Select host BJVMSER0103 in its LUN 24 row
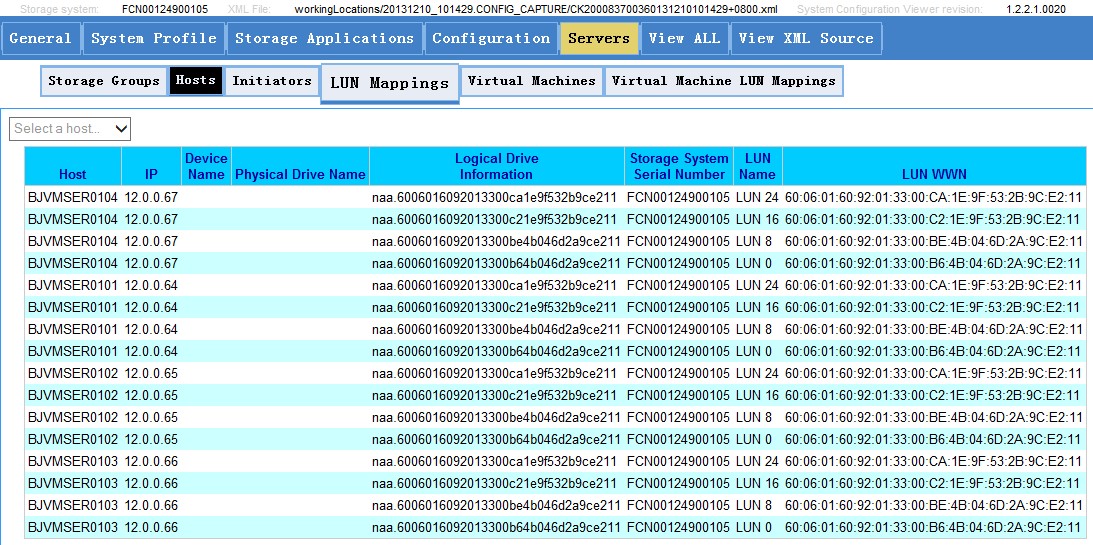This screenshot has height=545, width=1093. point(73,461)
